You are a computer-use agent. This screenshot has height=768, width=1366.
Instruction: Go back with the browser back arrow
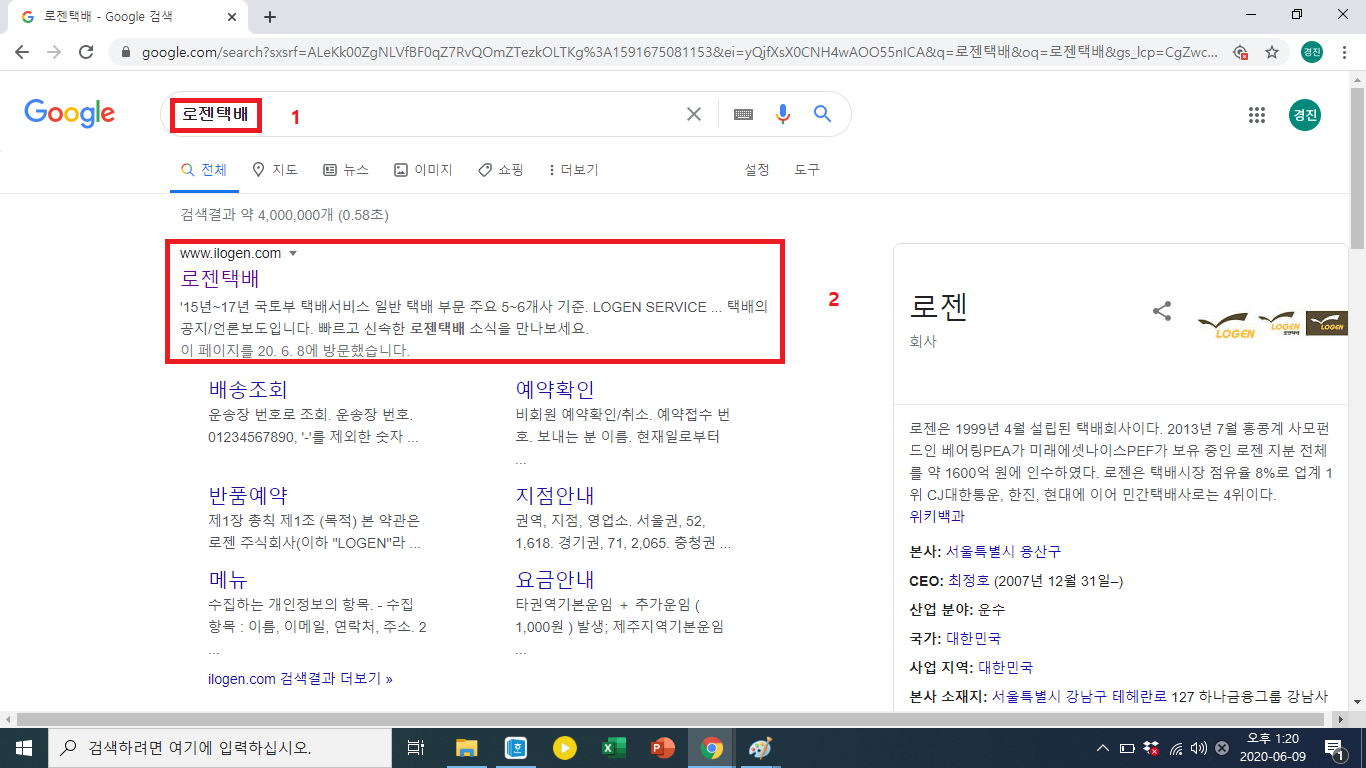click(24, 52)
